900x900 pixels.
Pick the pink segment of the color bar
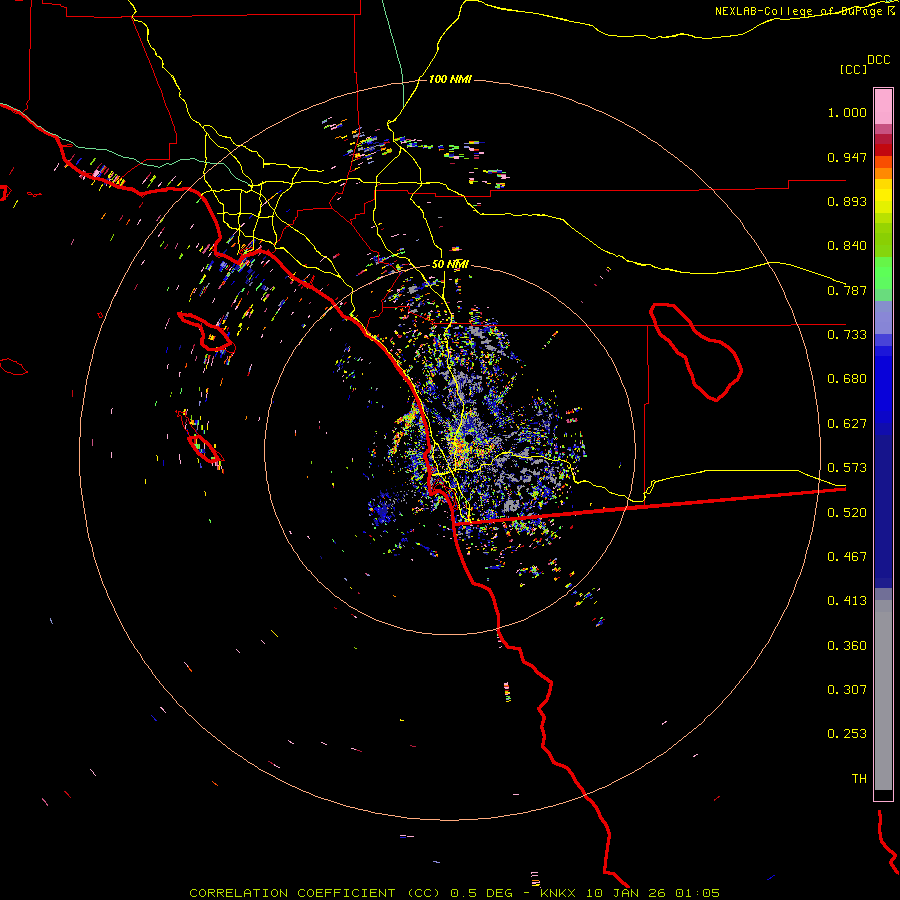pyautogui.click(x=883, y=107)
